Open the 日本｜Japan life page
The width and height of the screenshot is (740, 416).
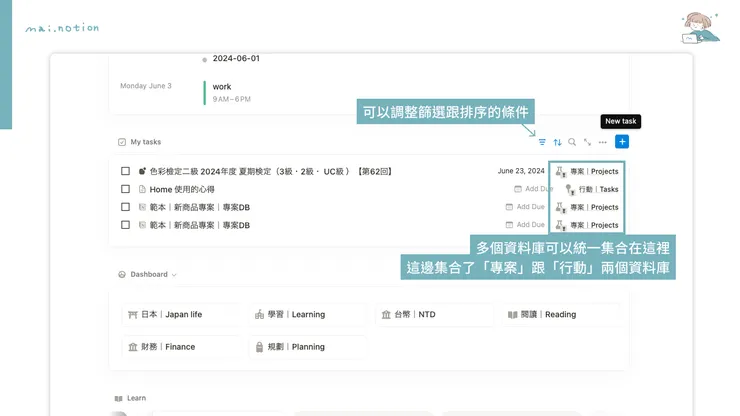[181, 314]
